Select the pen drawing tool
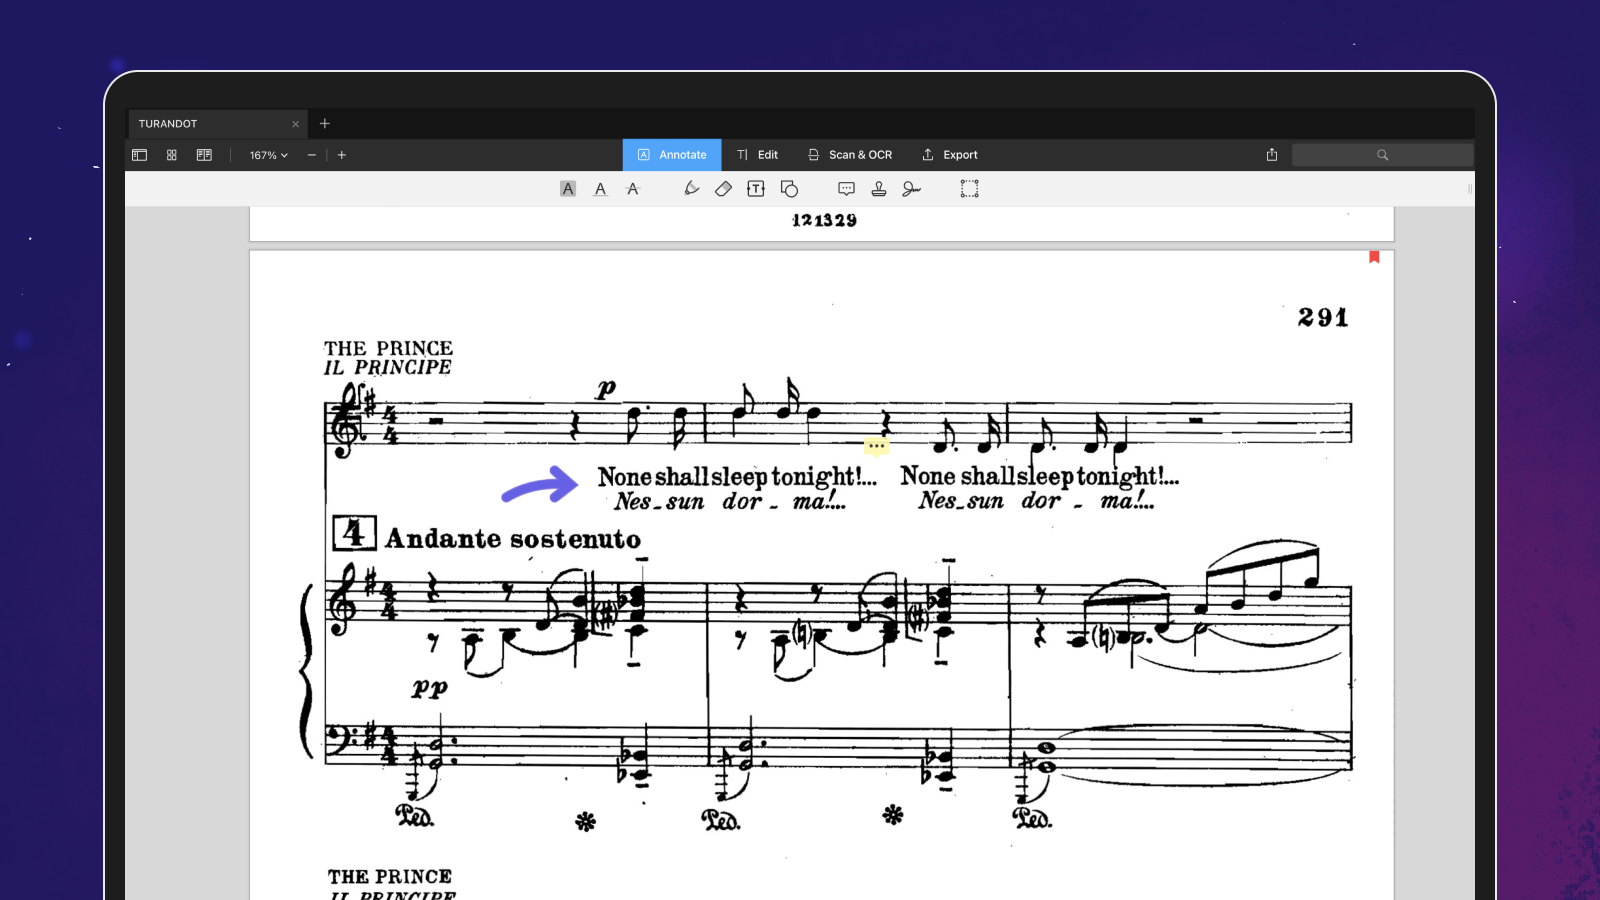This screenshot has width=1600, height=900. [691, 189]
